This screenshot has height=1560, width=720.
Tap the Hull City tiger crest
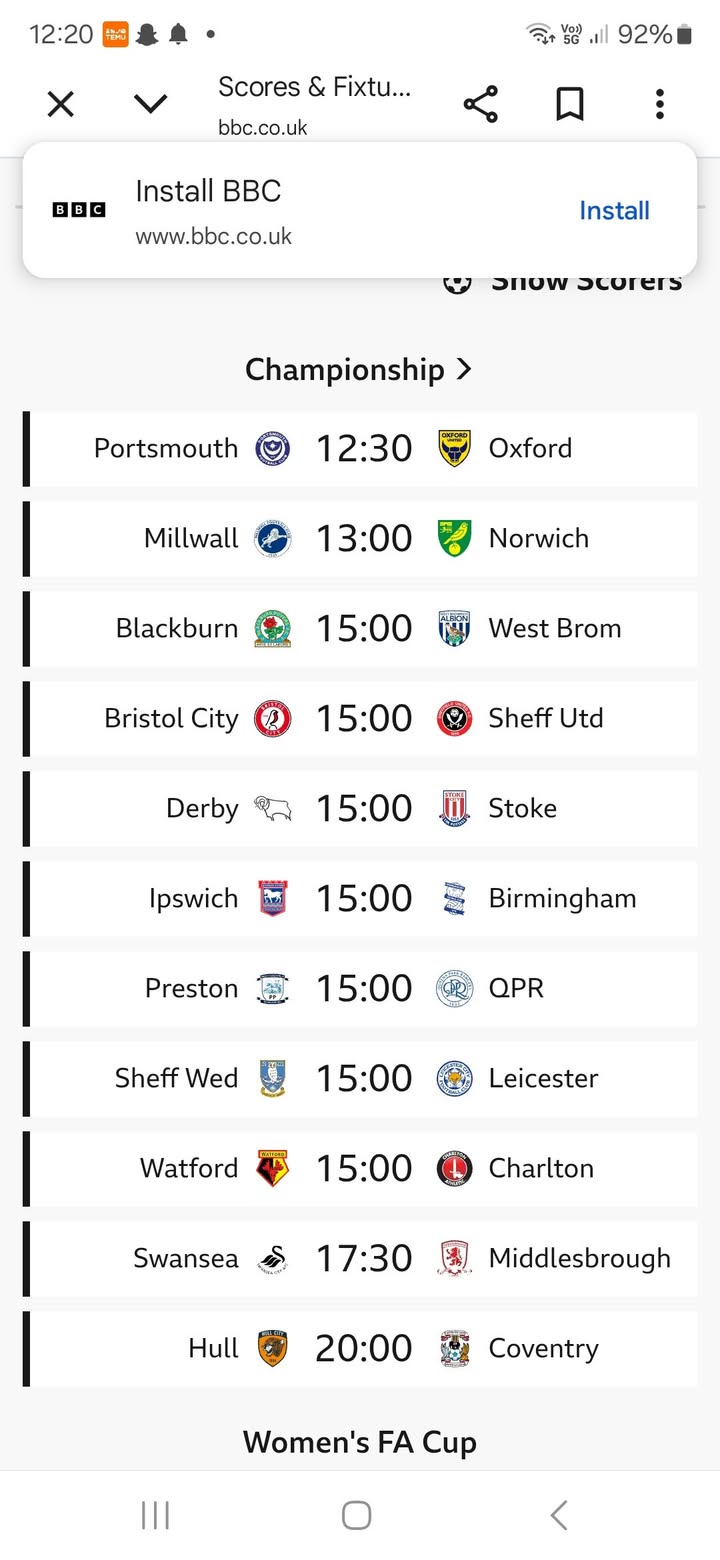click(272, 1349)
